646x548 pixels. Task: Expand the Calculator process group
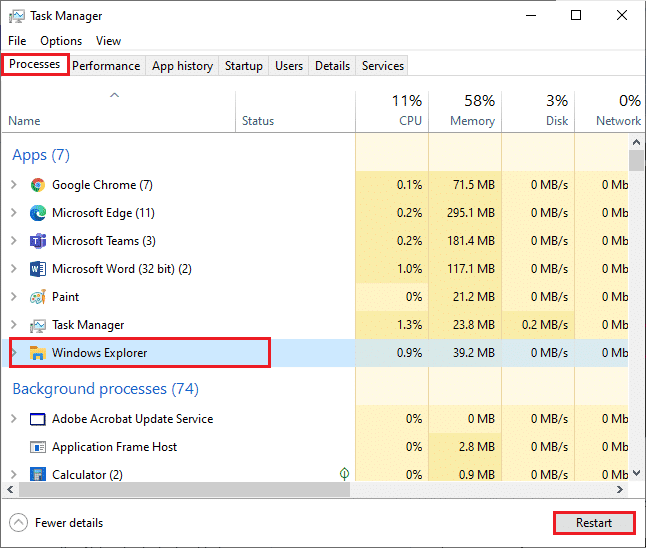tap(14, 475)
